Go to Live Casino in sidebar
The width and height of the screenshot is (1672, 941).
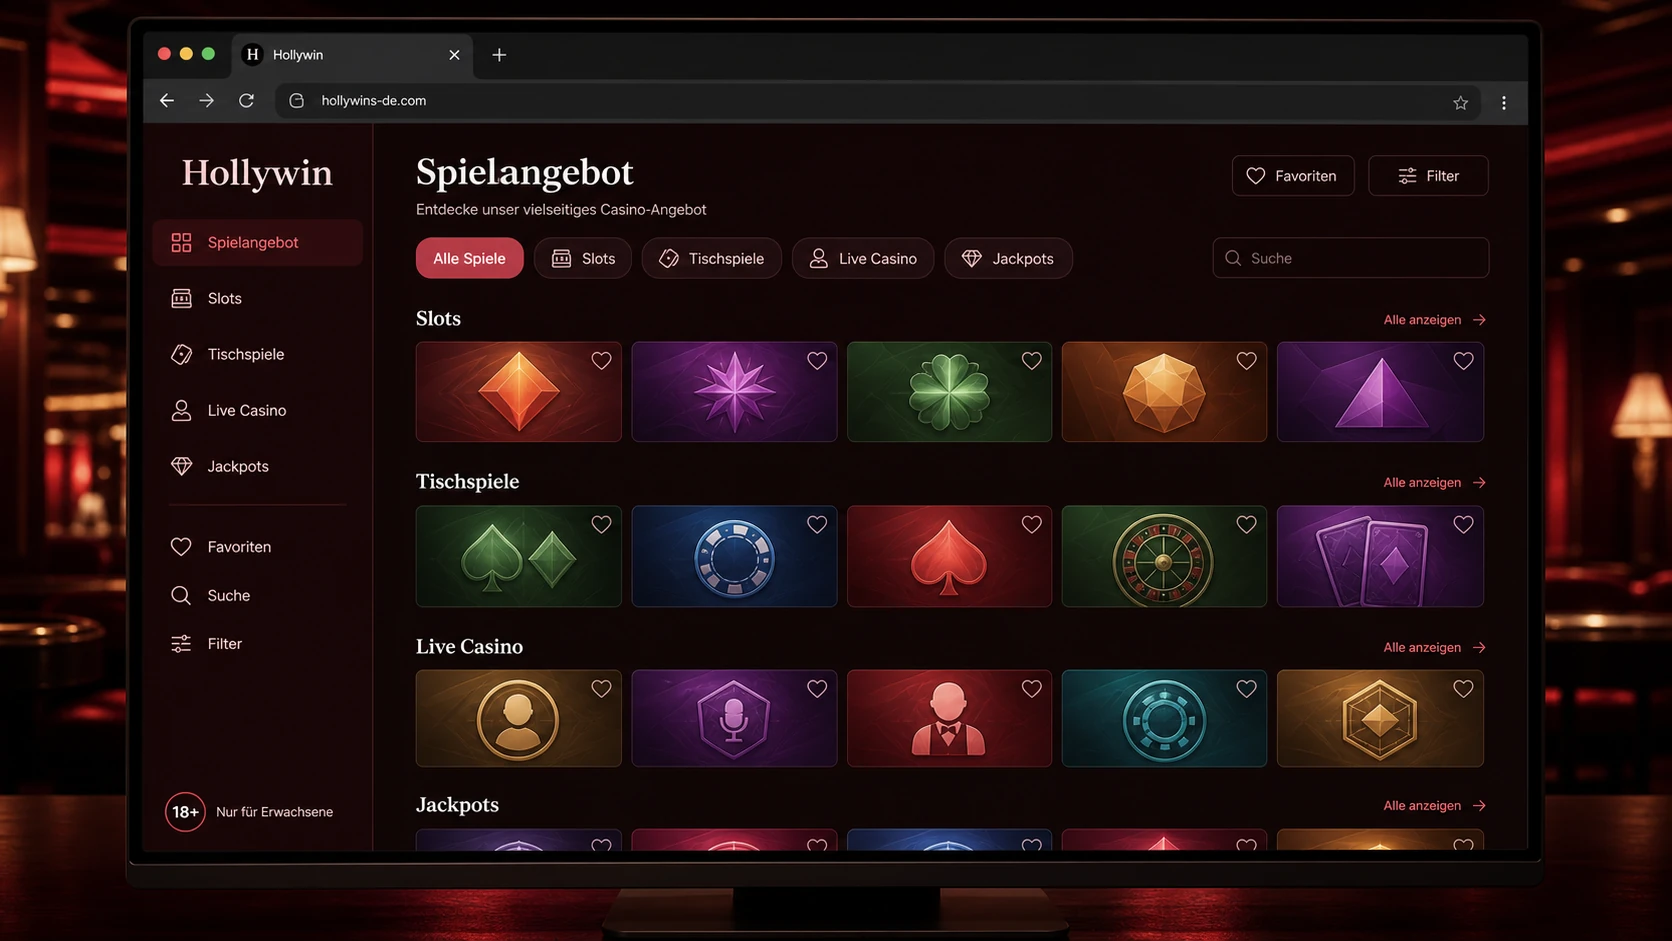pos(257,410)
